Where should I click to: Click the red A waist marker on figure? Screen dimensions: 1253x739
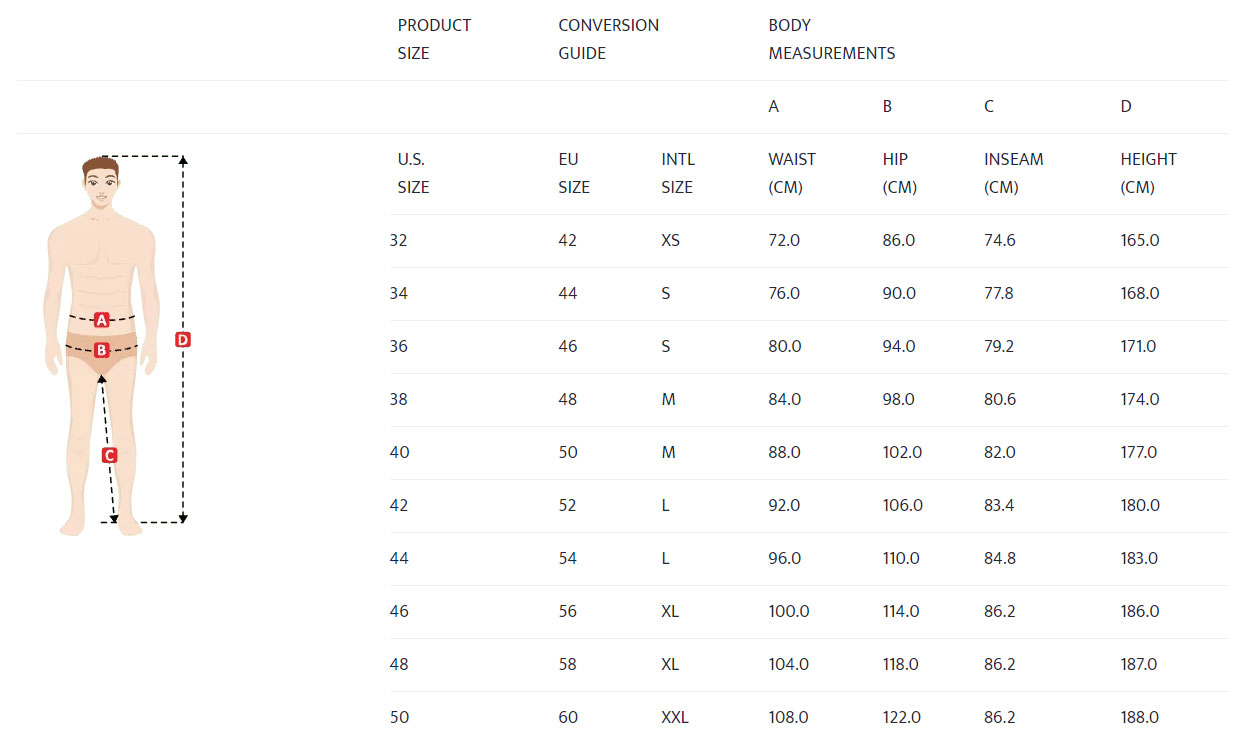click(101, 320)
